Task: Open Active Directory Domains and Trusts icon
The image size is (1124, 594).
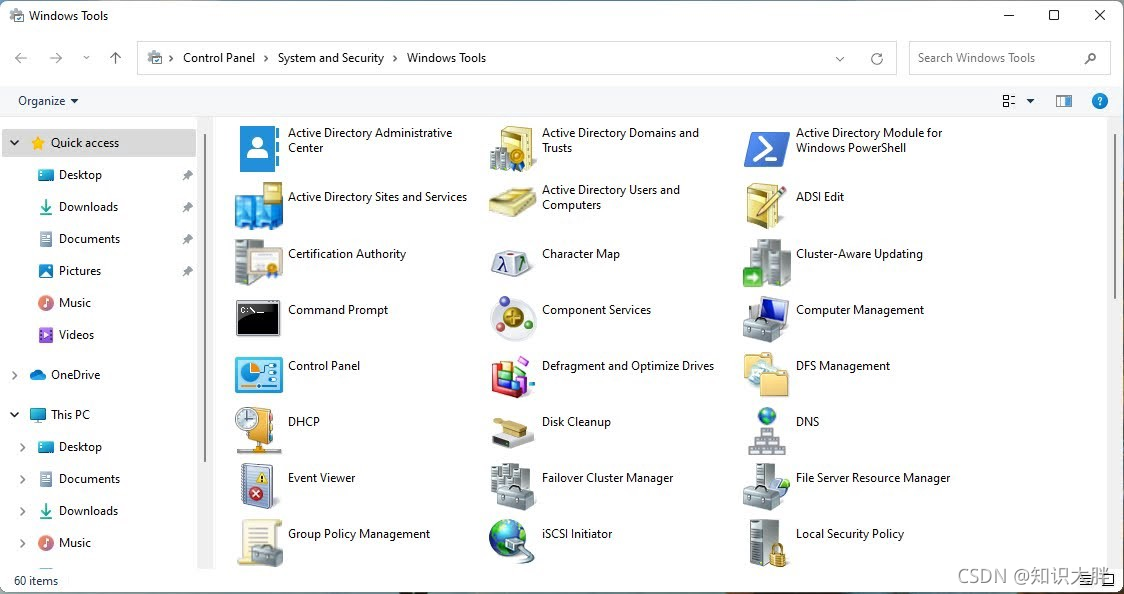Action: coord(512,148)
